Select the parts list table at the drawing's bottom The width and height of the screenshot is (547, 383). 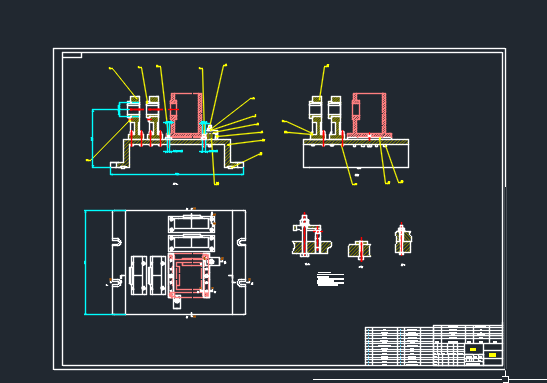coord(399,346)
